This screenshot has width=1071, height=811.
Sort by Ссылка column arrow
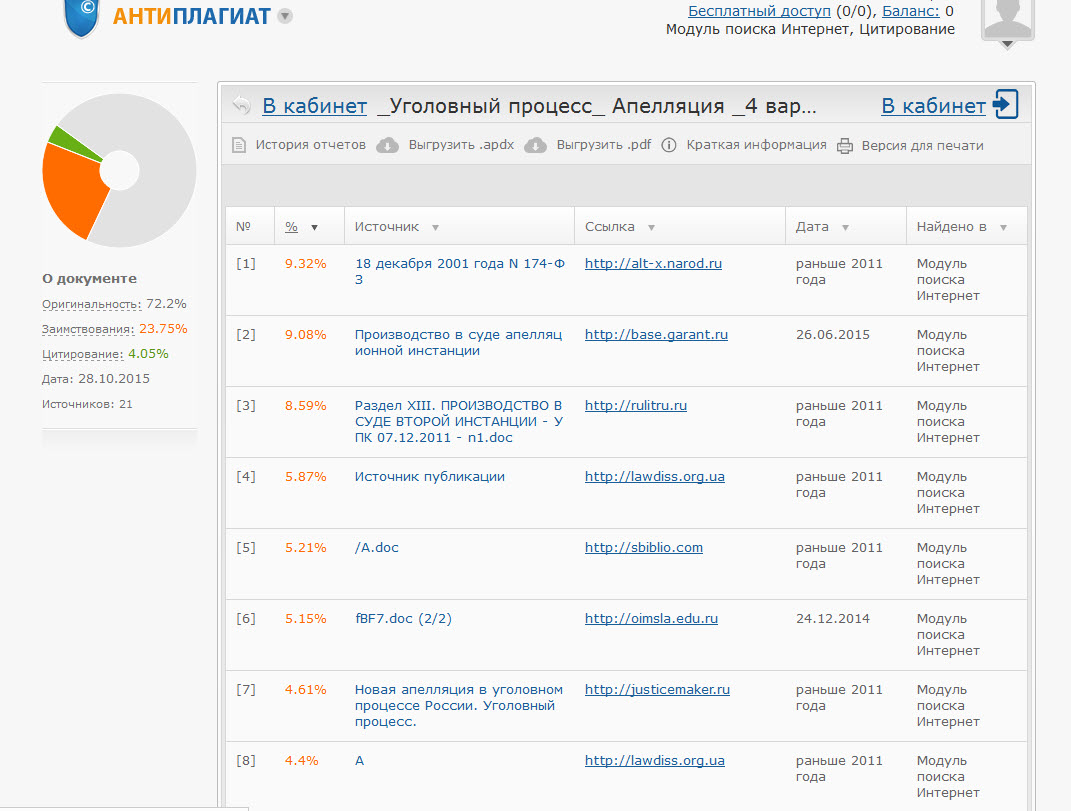click(x=651, y=228)
